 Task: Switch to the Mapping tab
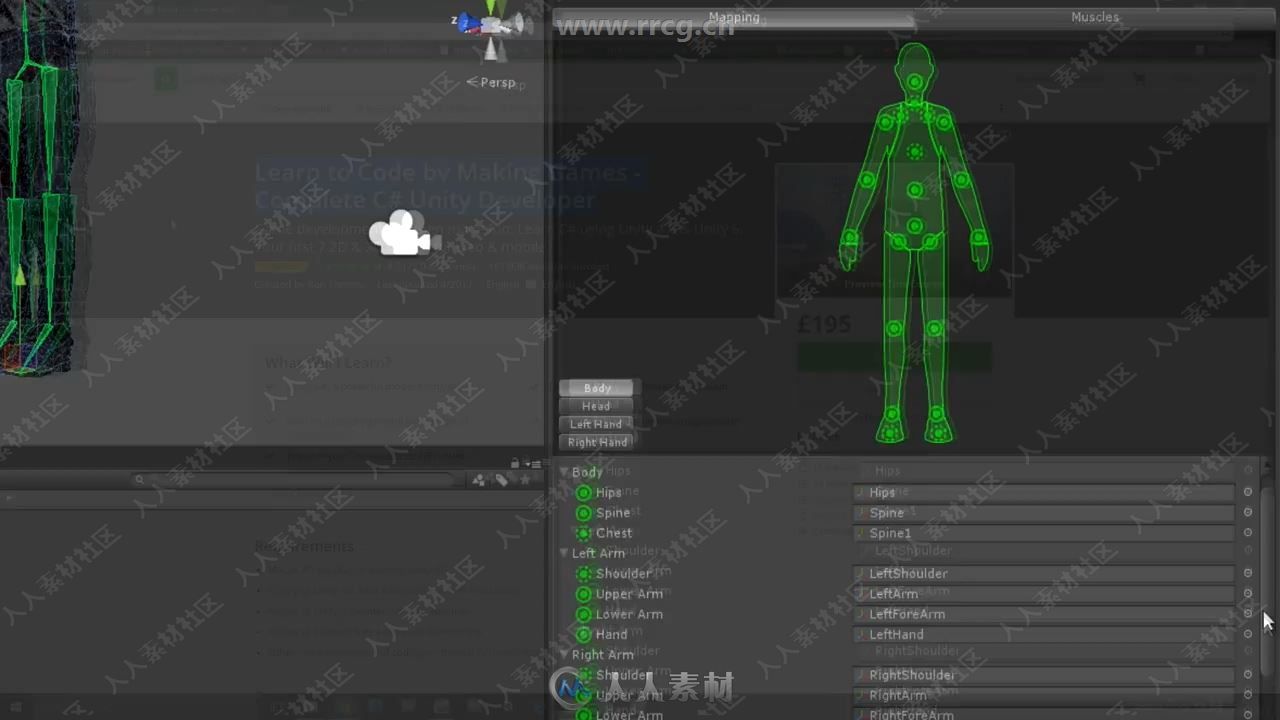pos(734,17)
